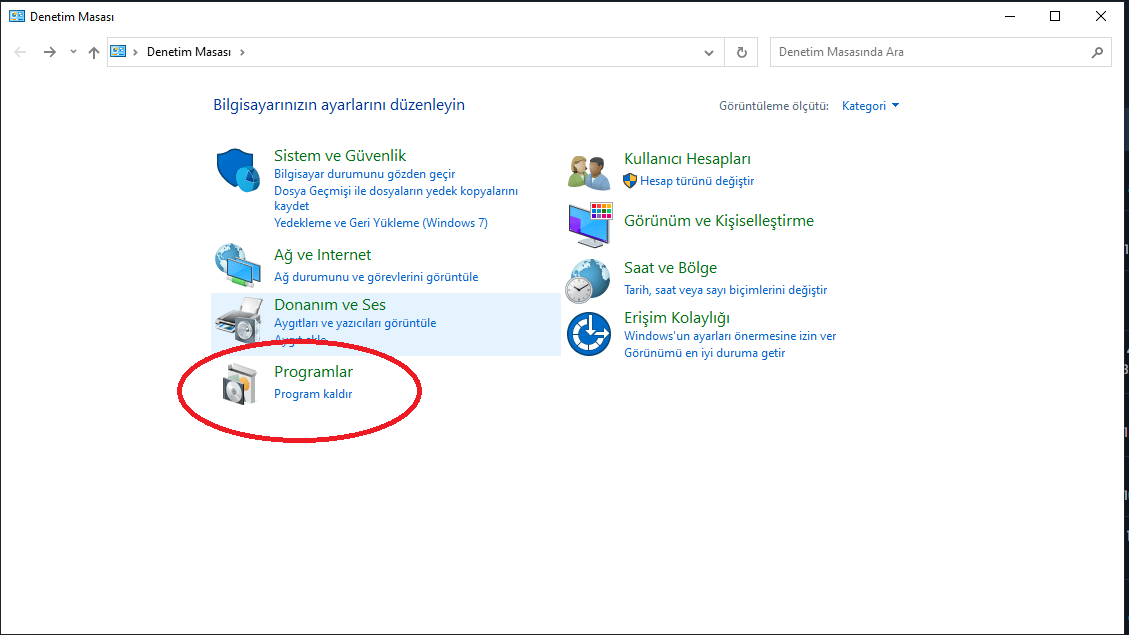The height and width of the screenshot is (635, 1129).
Task: Click Program kaldır link
Action: tap(313, 394)
